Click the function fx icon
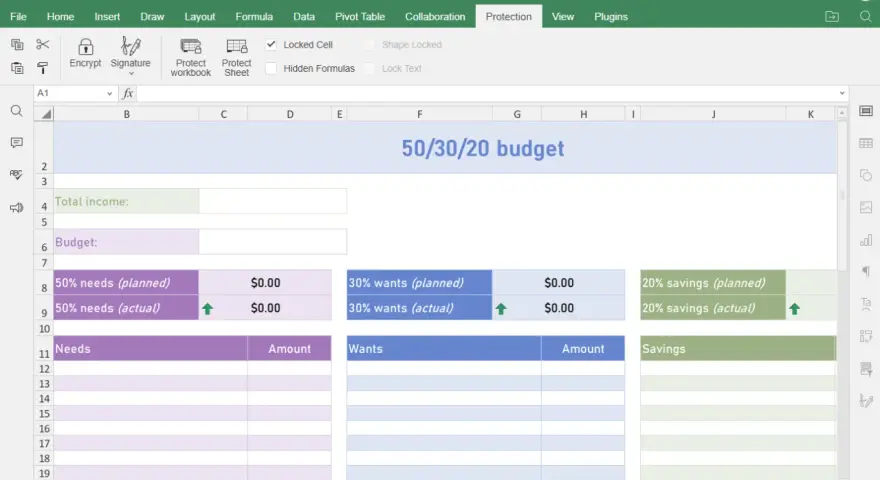The image size is (880, 480). 128,93
